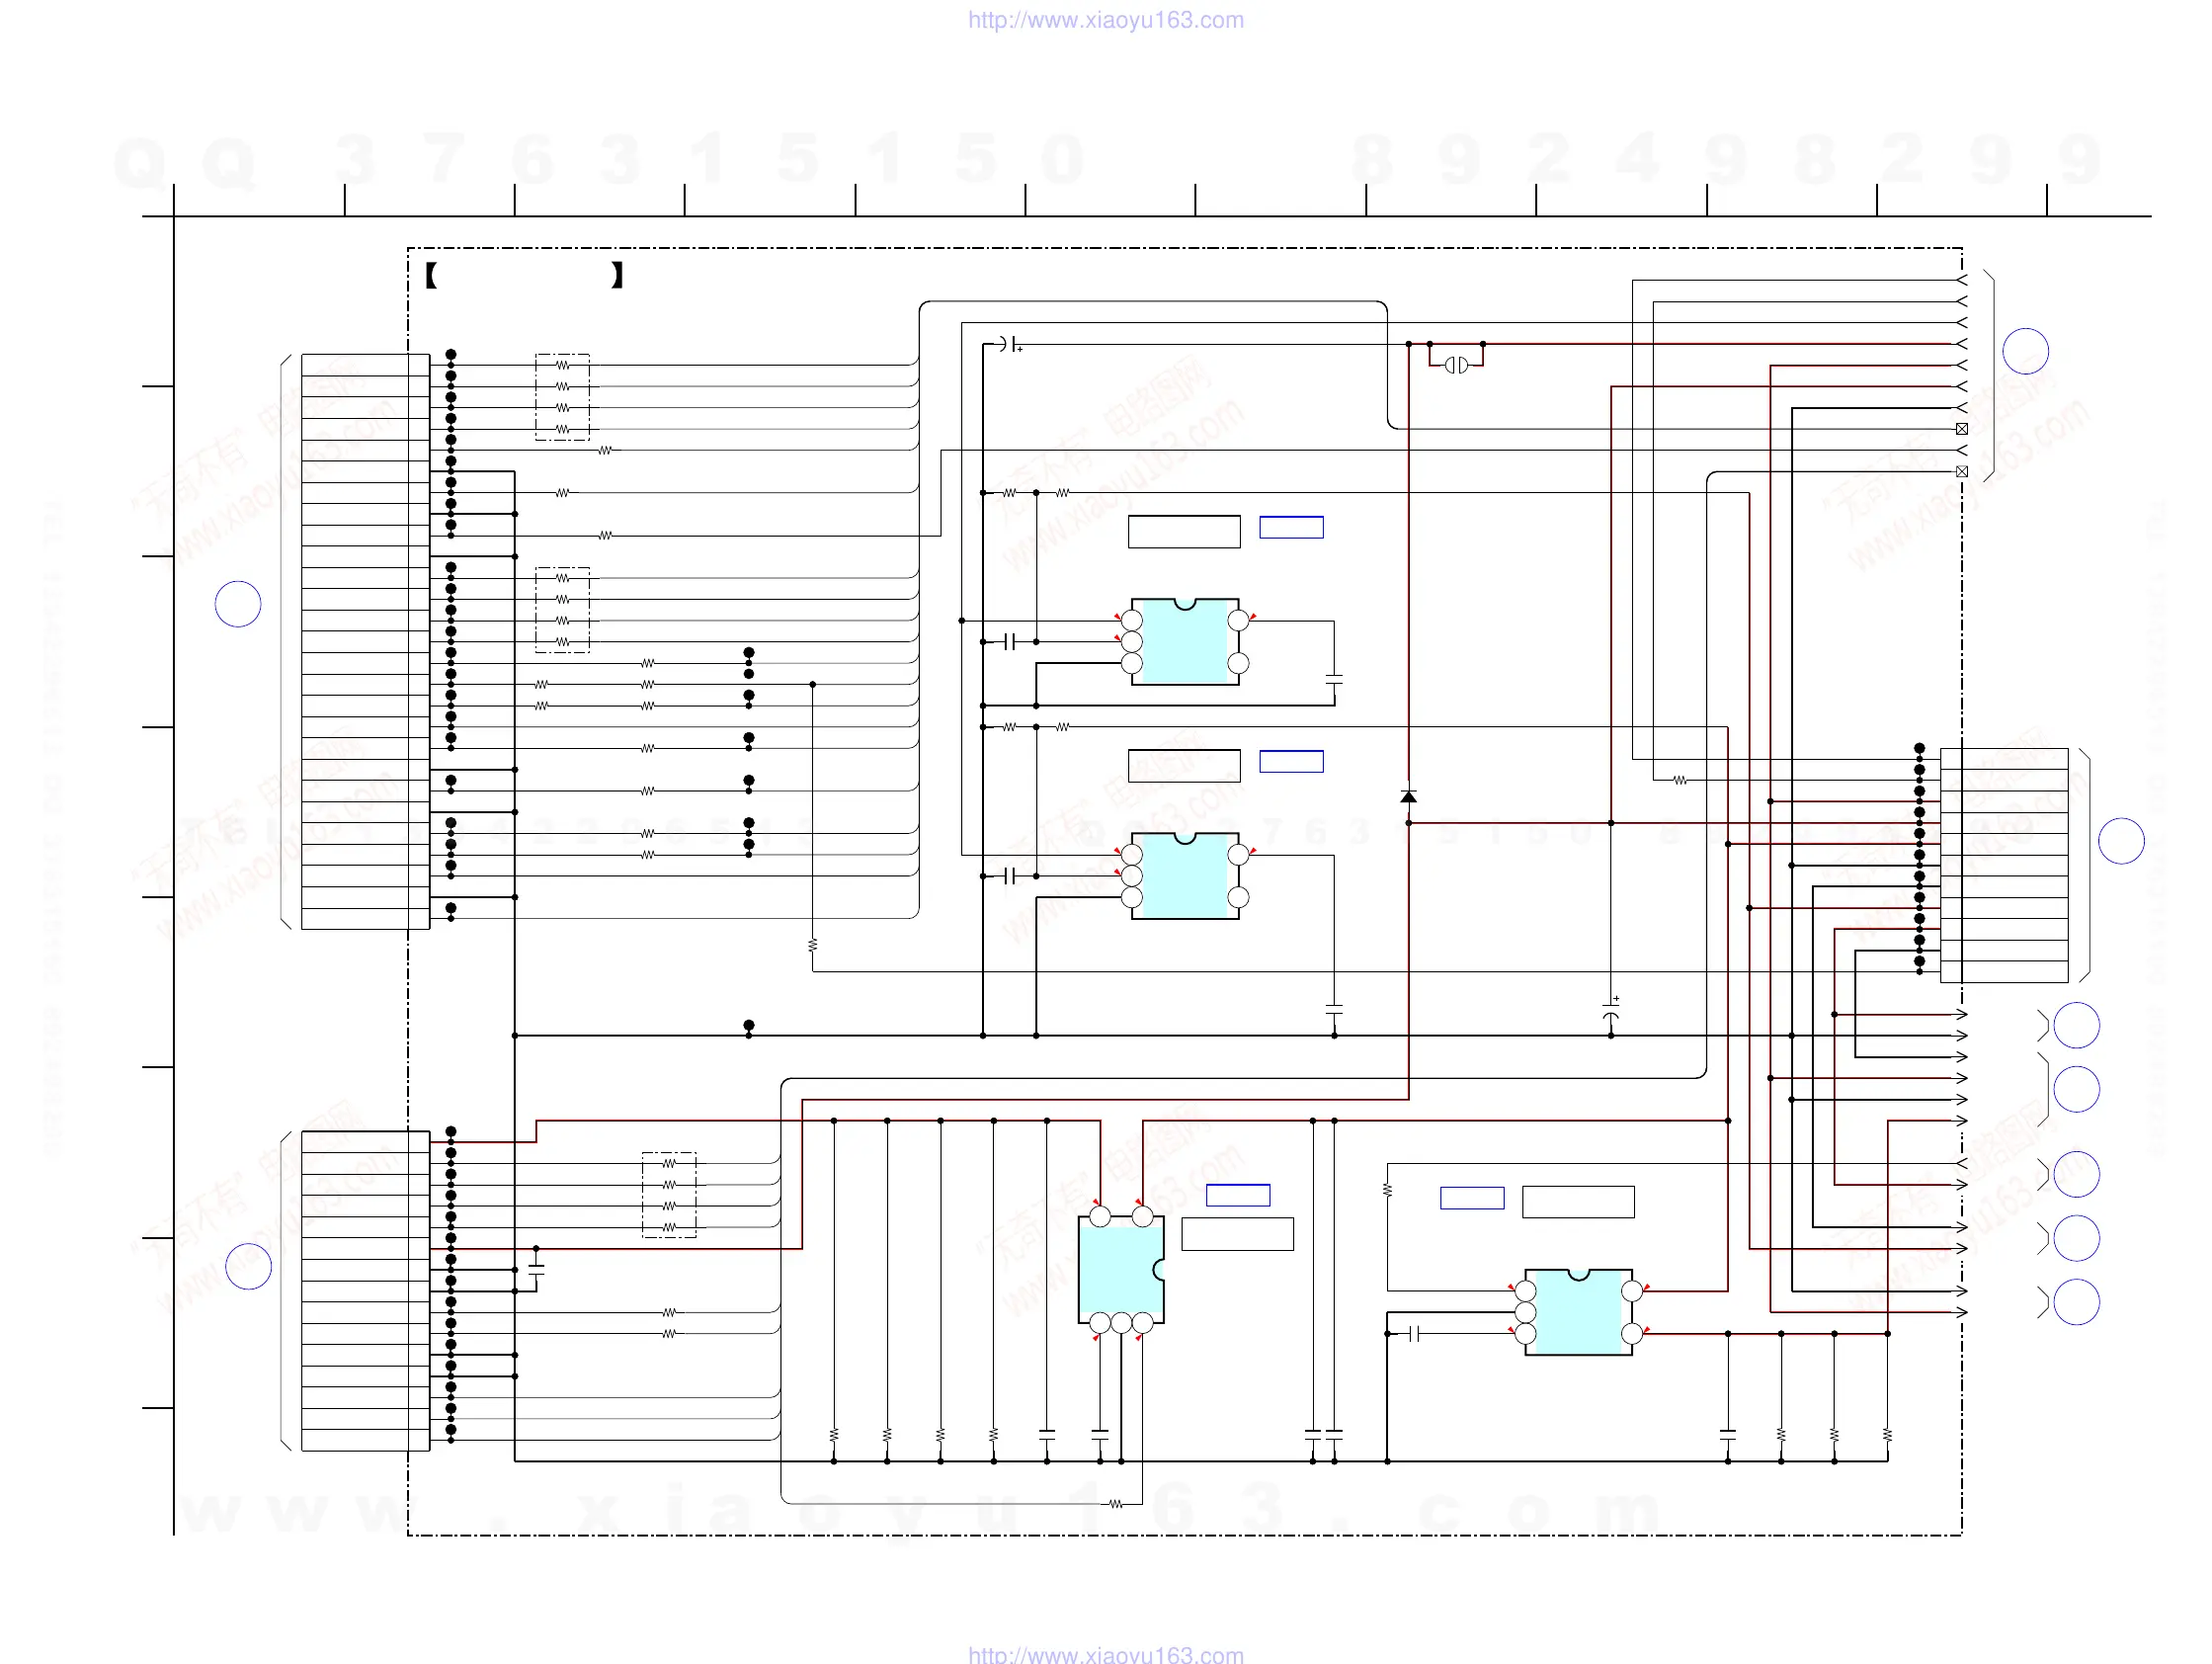Viewport: 2212px width, 1664px height.
Task: Click the polarized capacitor at the top of the schematic
Action: pos(1009,344)
